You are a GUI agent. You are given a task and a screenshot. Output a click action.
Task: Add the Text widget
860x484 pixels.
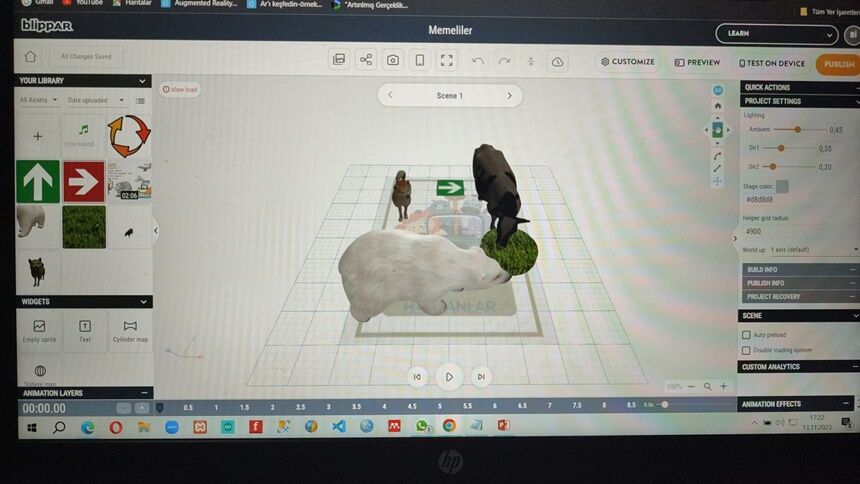pyautogui.click(x=85, y=331)
